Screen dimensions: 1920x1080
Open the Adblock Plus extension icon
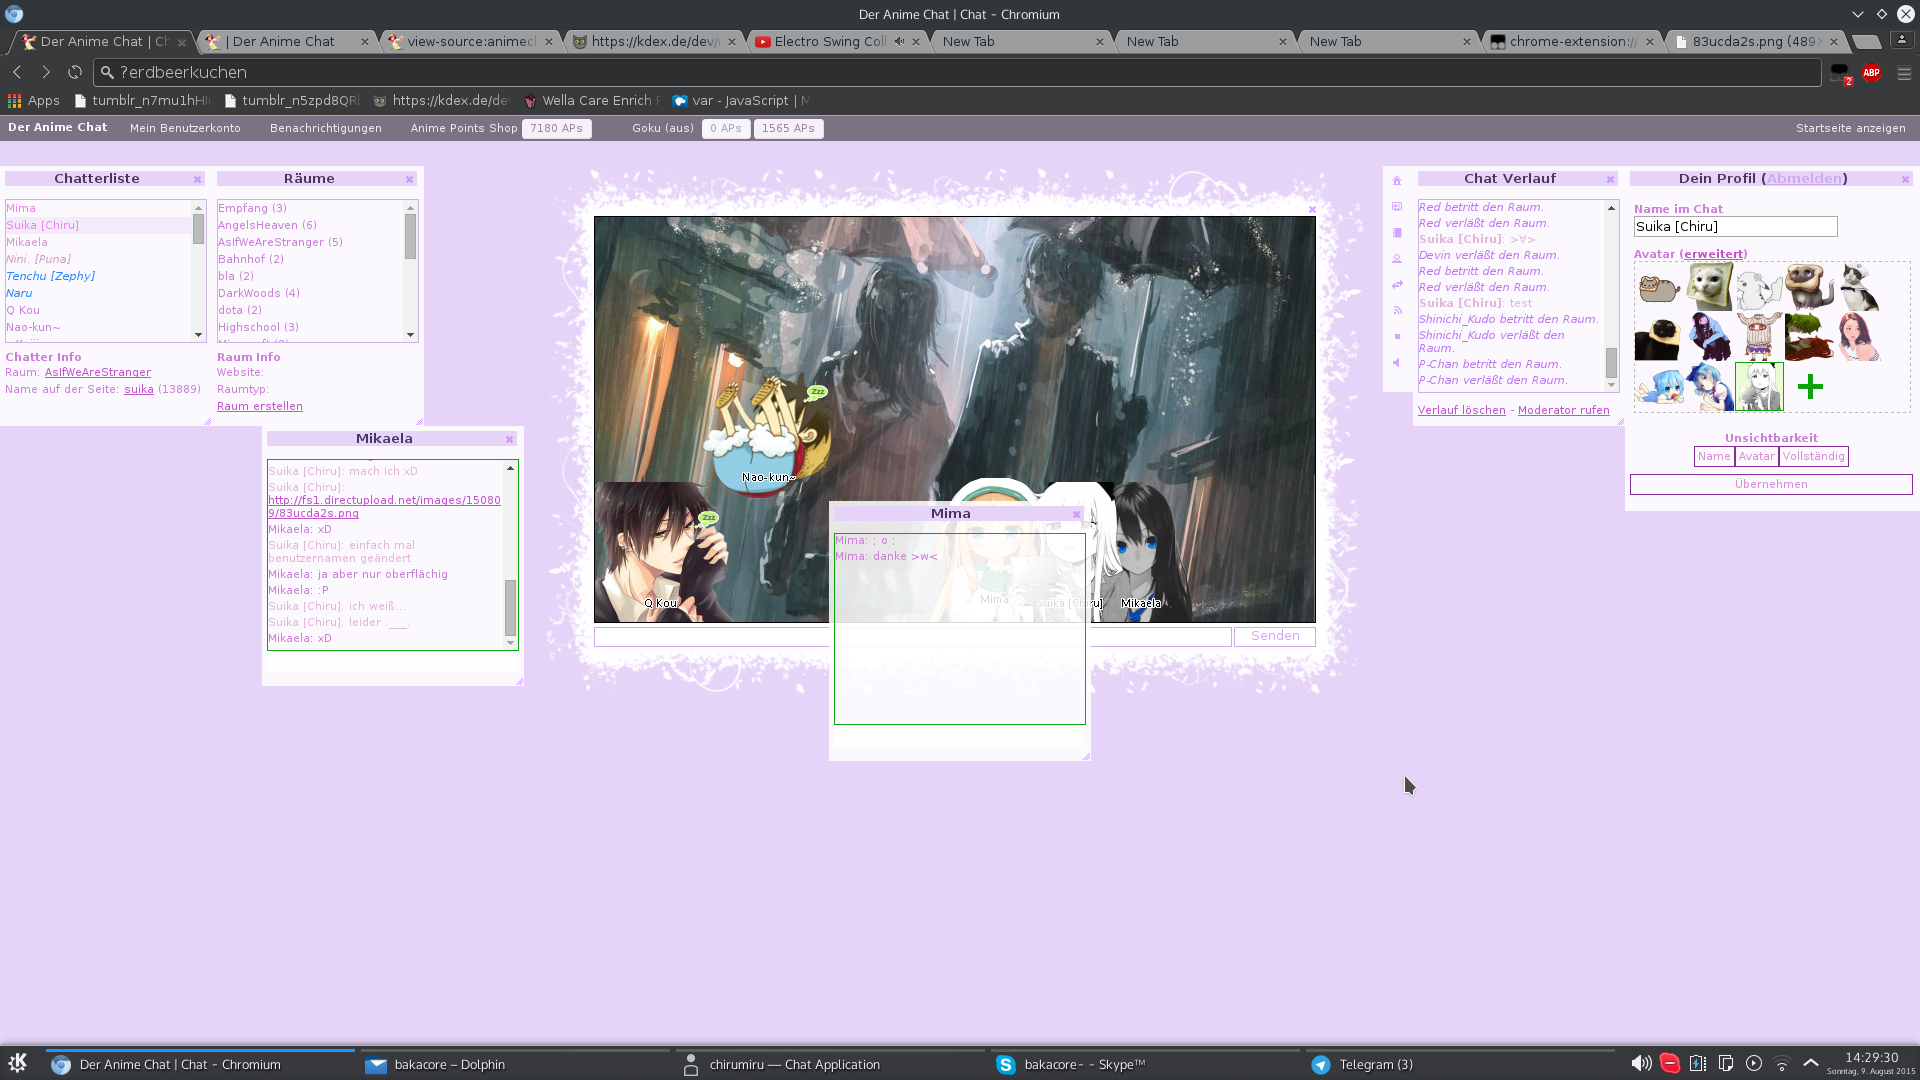1872,73
